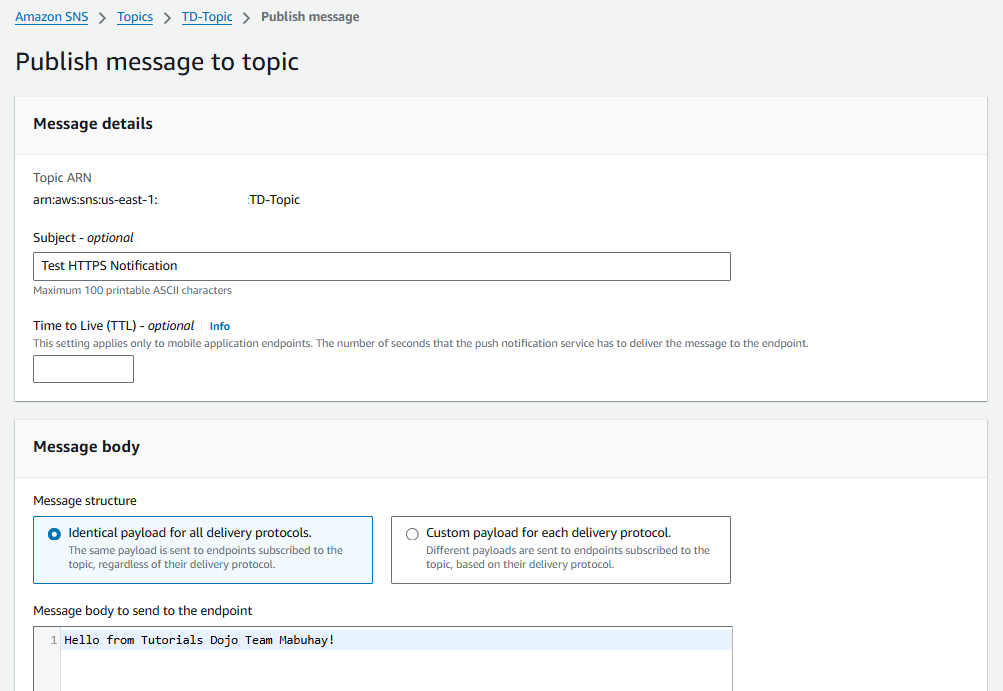
Task: Click the Message structure label
Action: click(81, 500)
